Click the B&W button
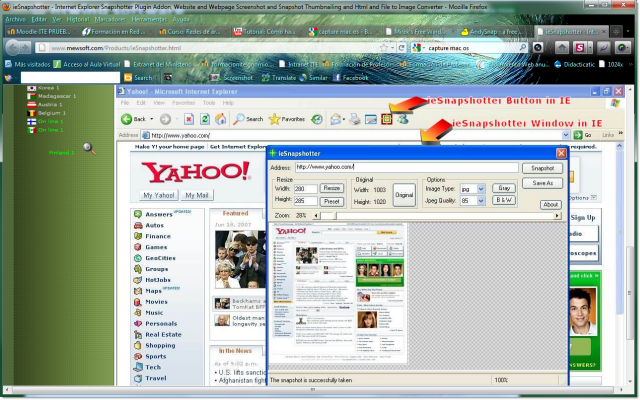The width and height of the screenshot is (640, 400). [x=504, y=200]
